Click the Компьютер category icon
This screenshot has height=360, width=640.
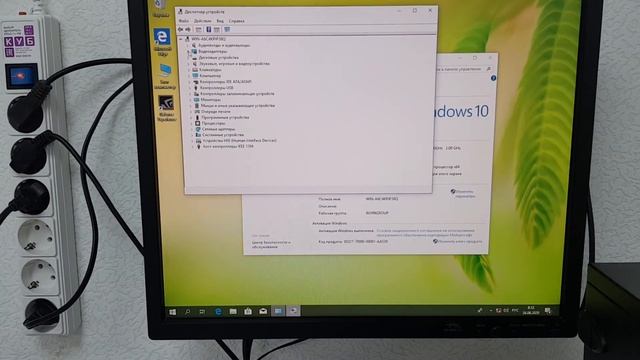pyautogui.click(x=196, y=76)
